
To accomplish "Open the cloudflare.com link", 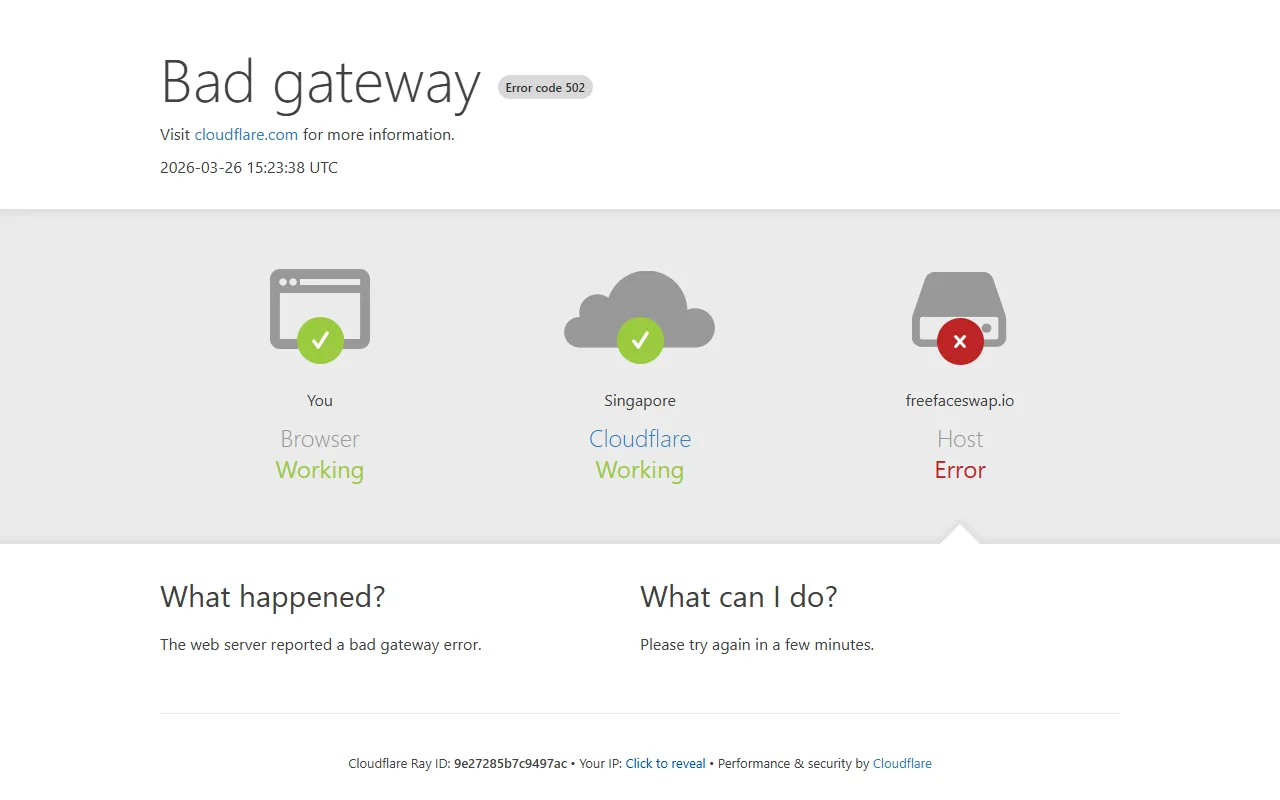I will coord(246,134).
